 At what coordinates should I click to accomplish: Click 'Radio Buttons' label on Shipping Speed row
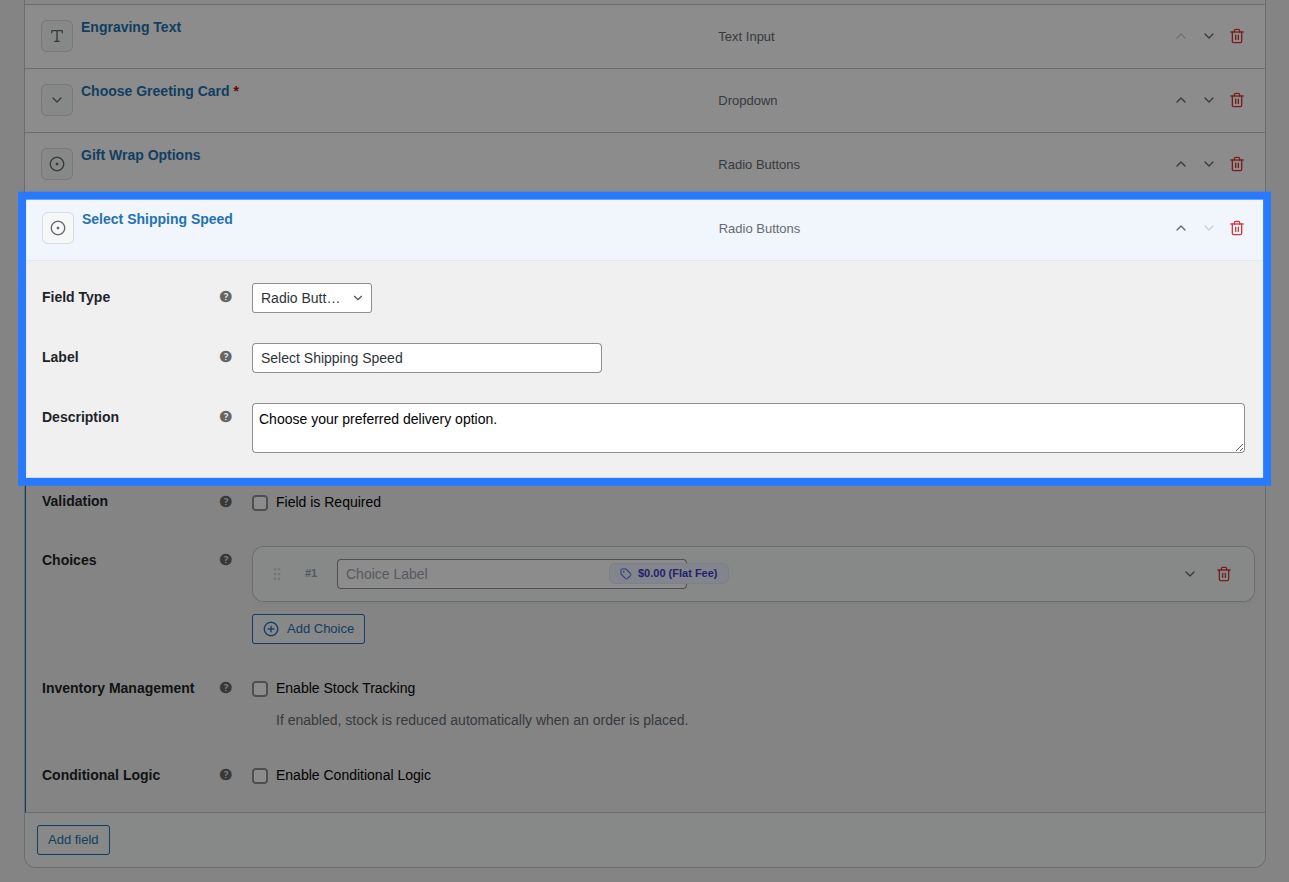759,229
